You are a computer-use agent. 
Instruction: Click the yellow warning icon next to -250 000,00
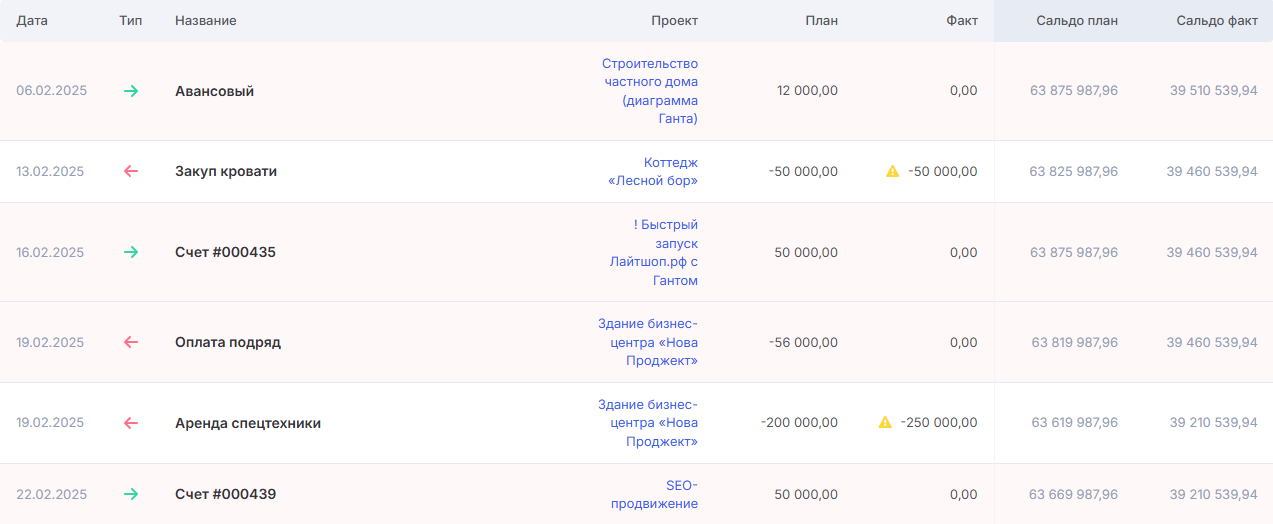point(885,423)
